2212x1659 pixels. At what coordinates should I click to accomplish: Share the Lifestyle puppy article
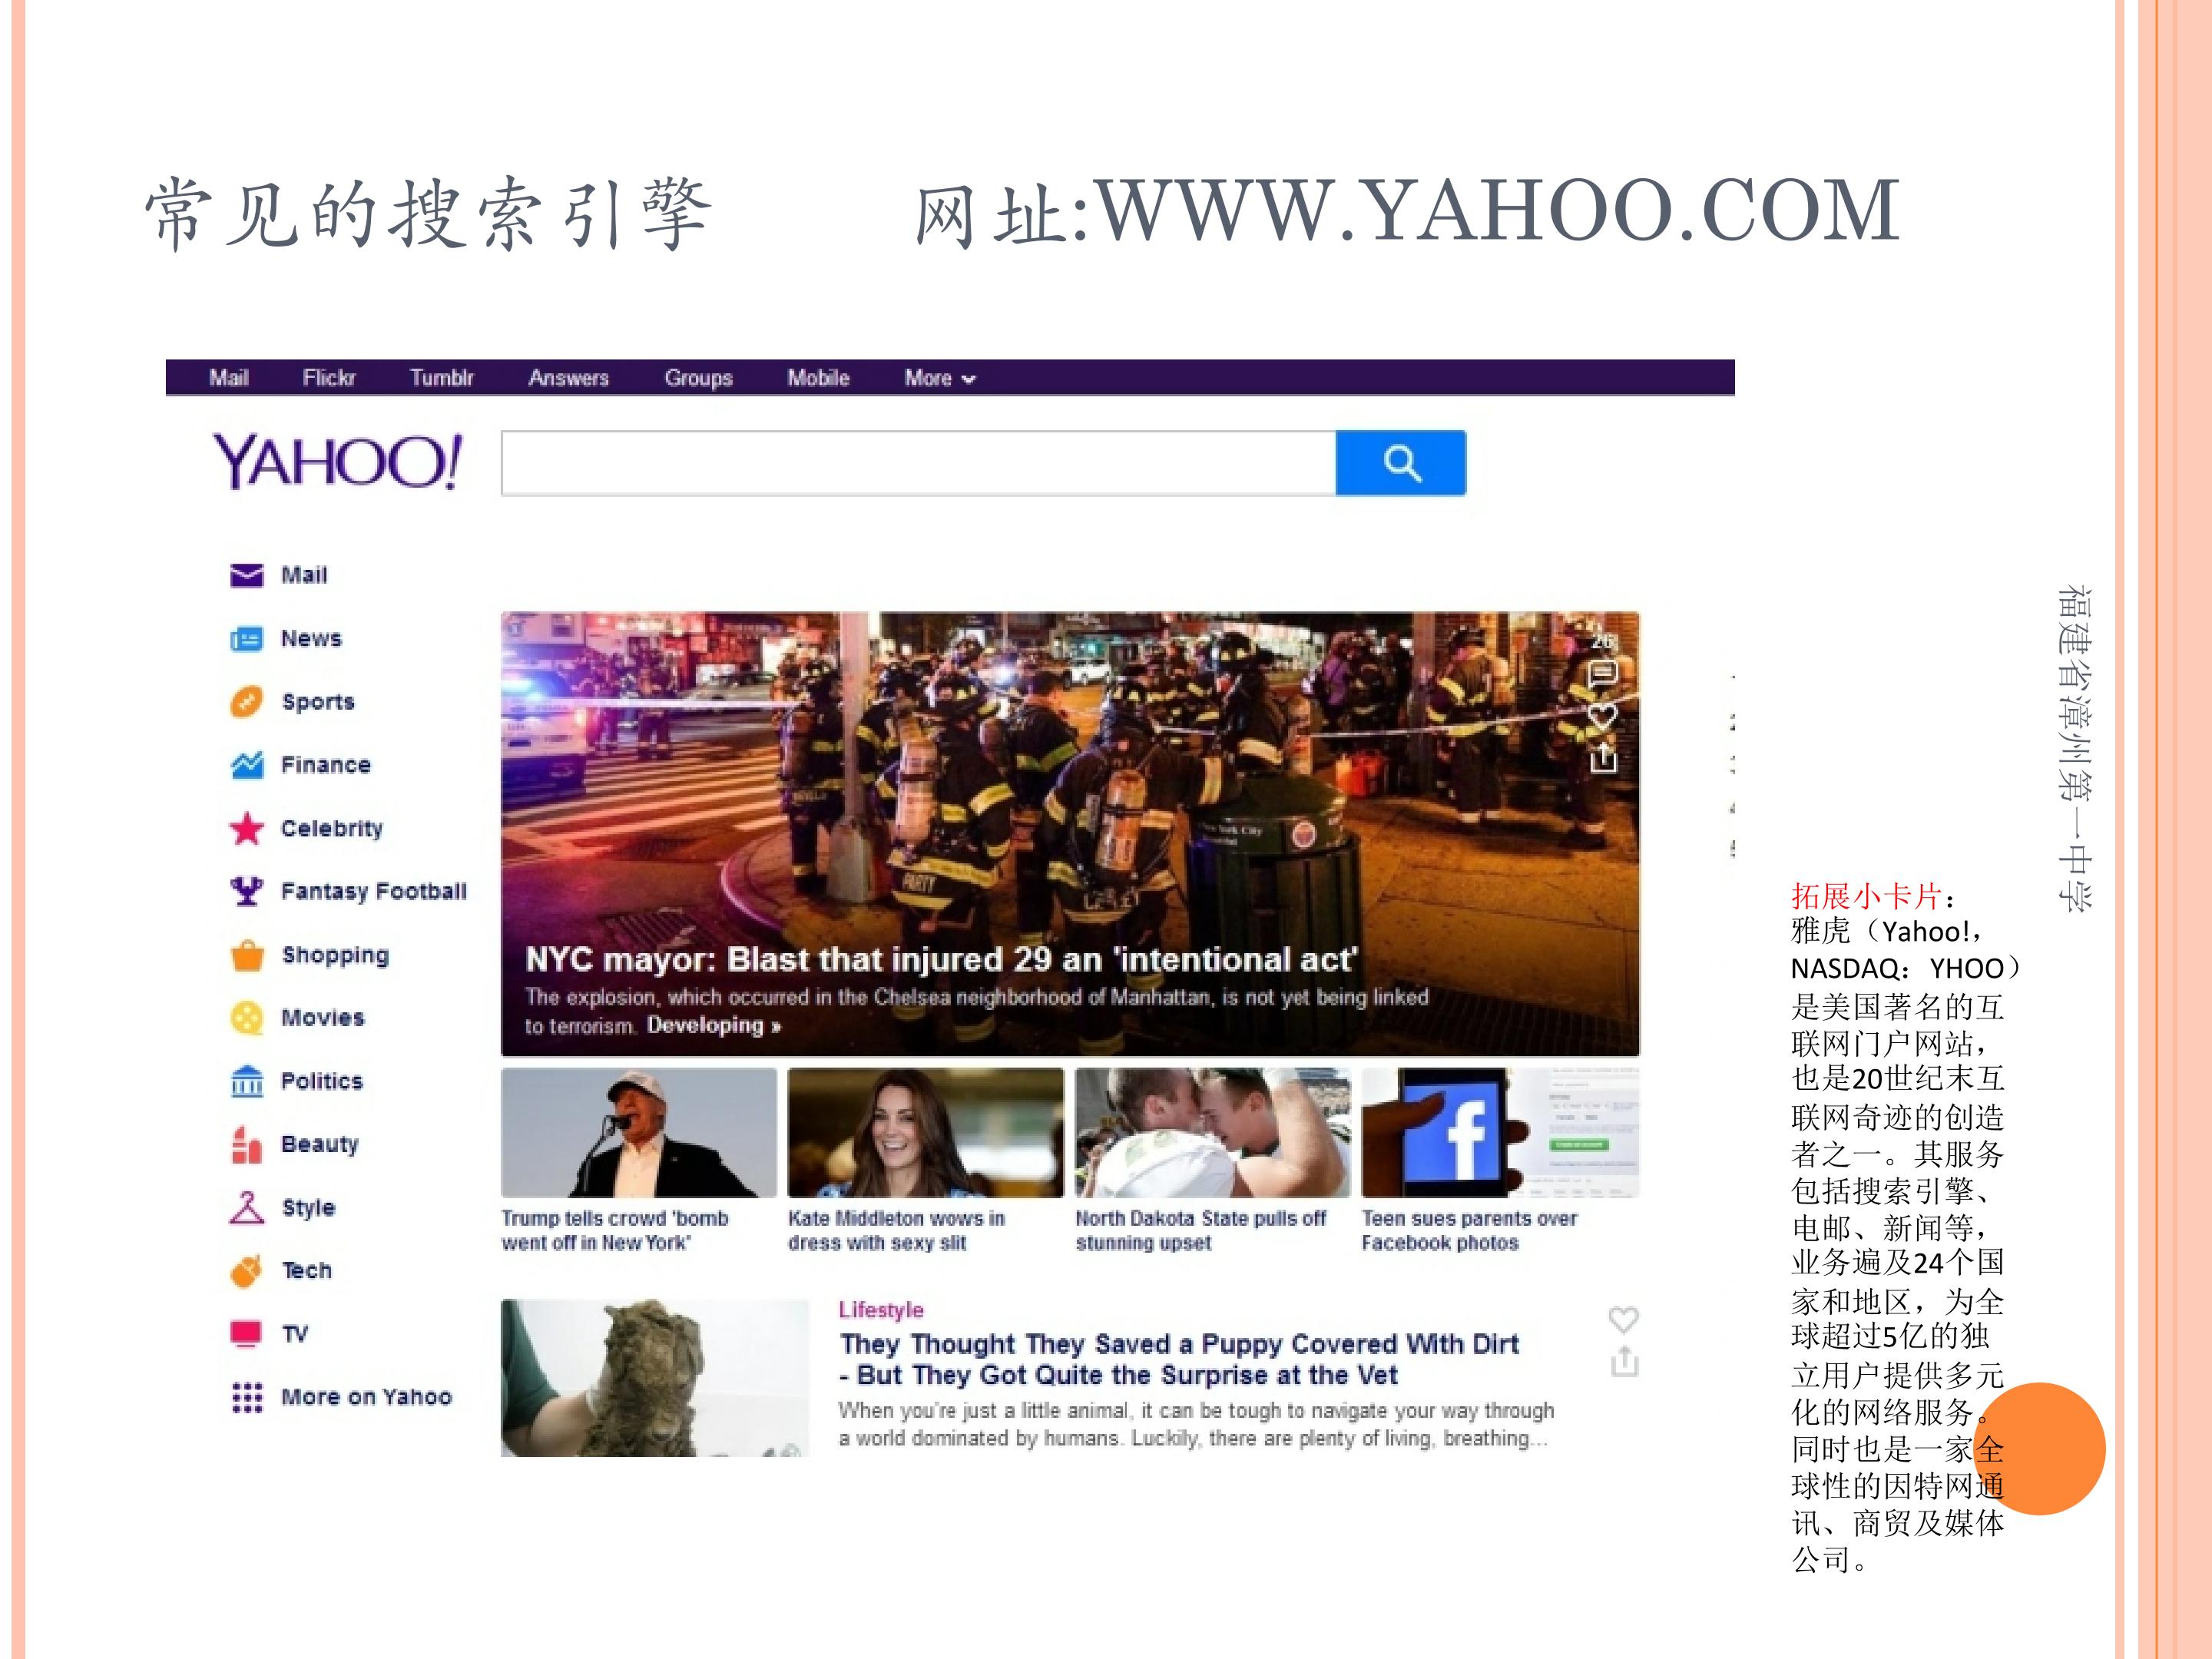tap(1624, 1362)
